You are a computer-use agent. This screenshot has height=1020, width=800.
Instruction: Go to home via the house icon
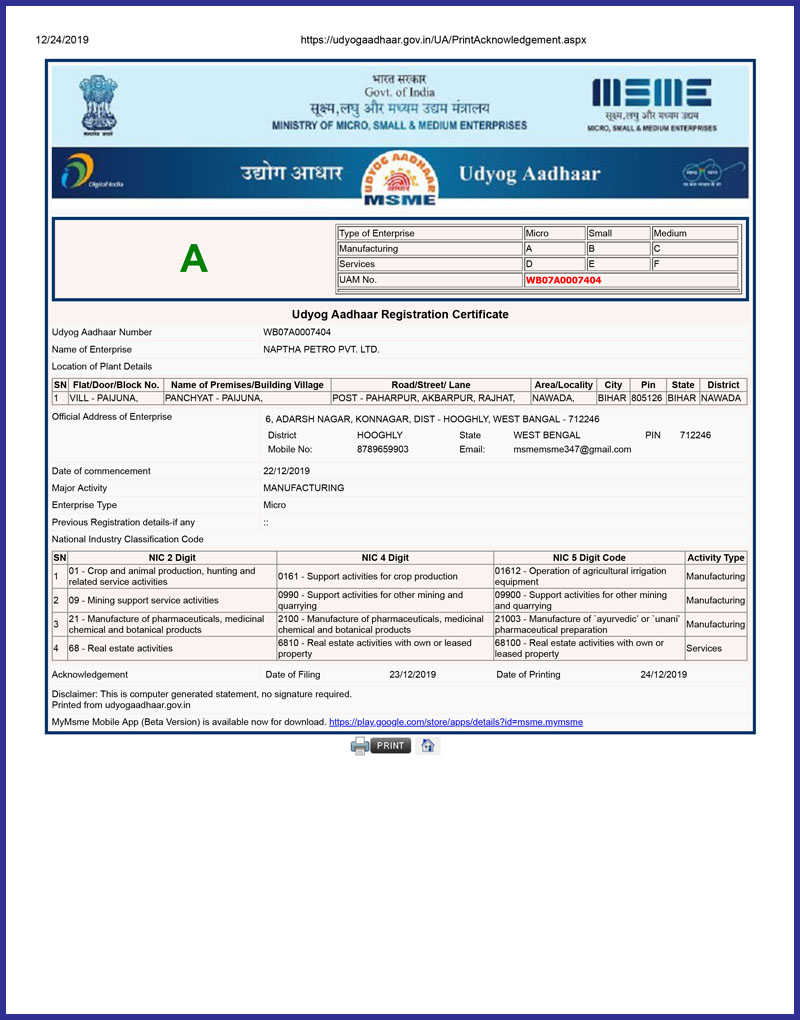click(x=428, y=746)
